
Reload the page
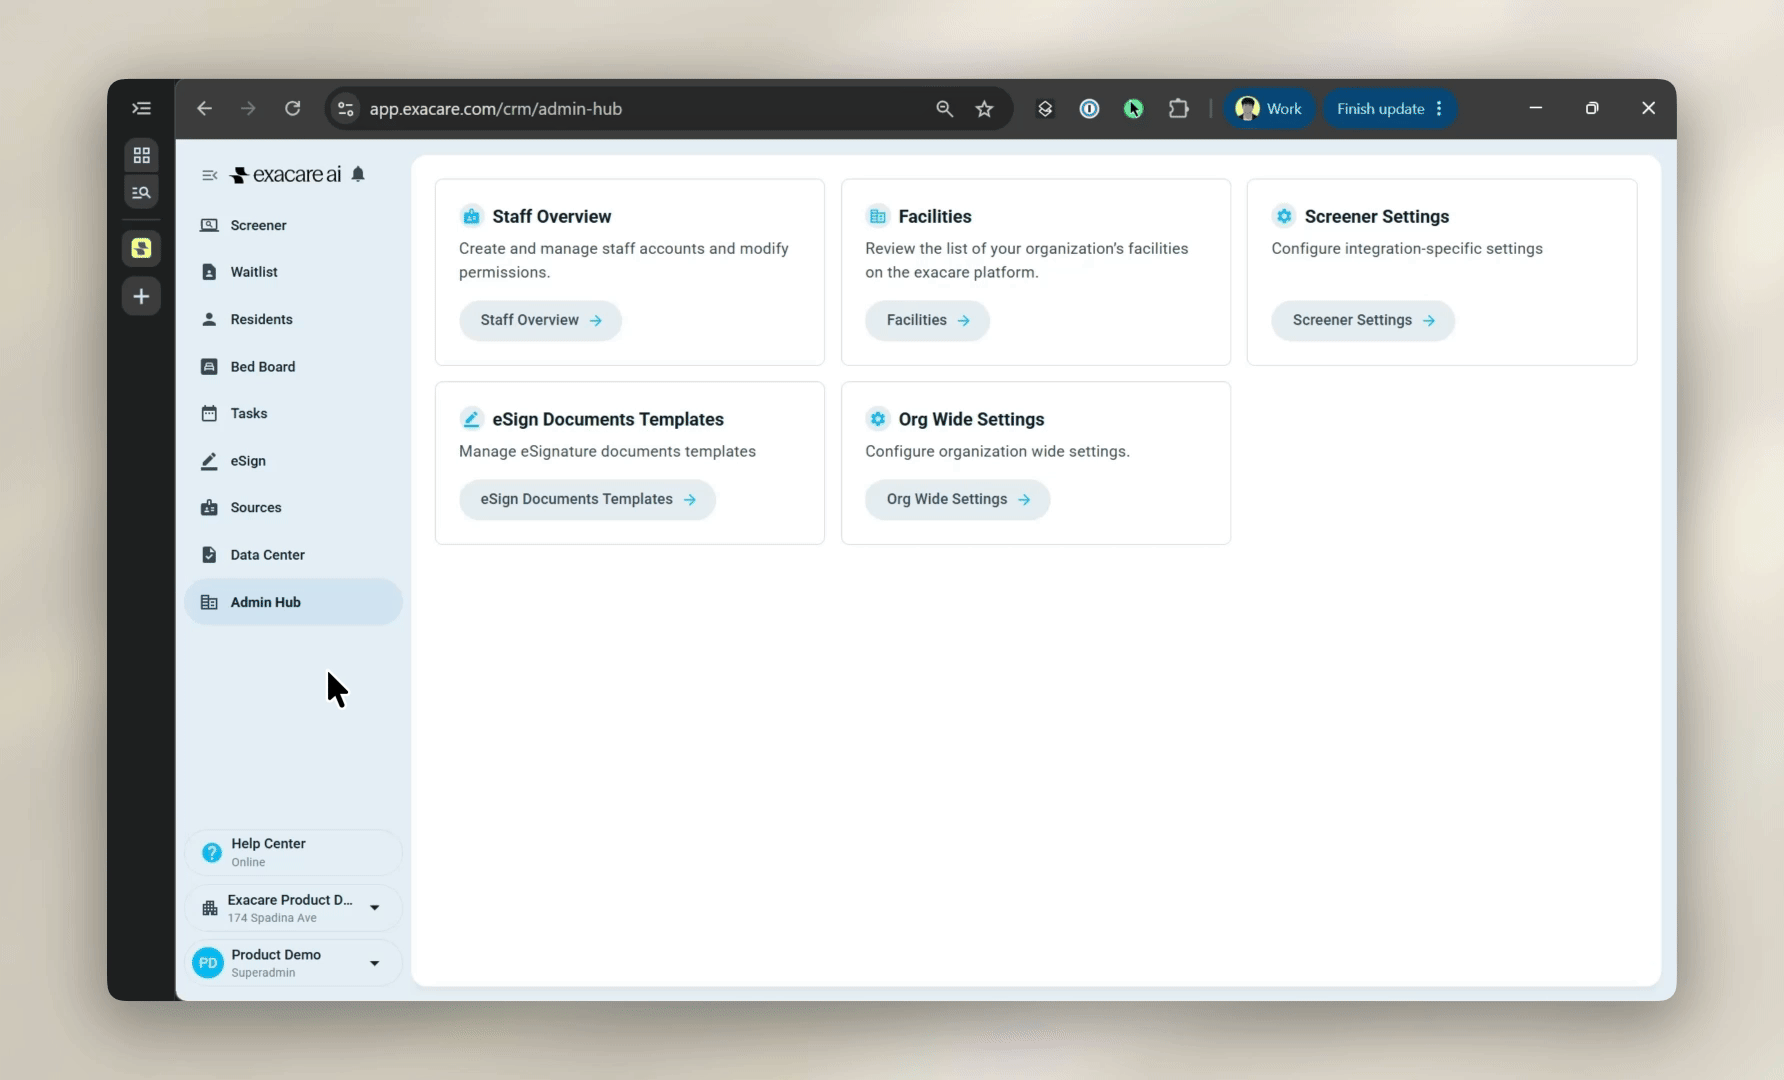coord(292,108)
